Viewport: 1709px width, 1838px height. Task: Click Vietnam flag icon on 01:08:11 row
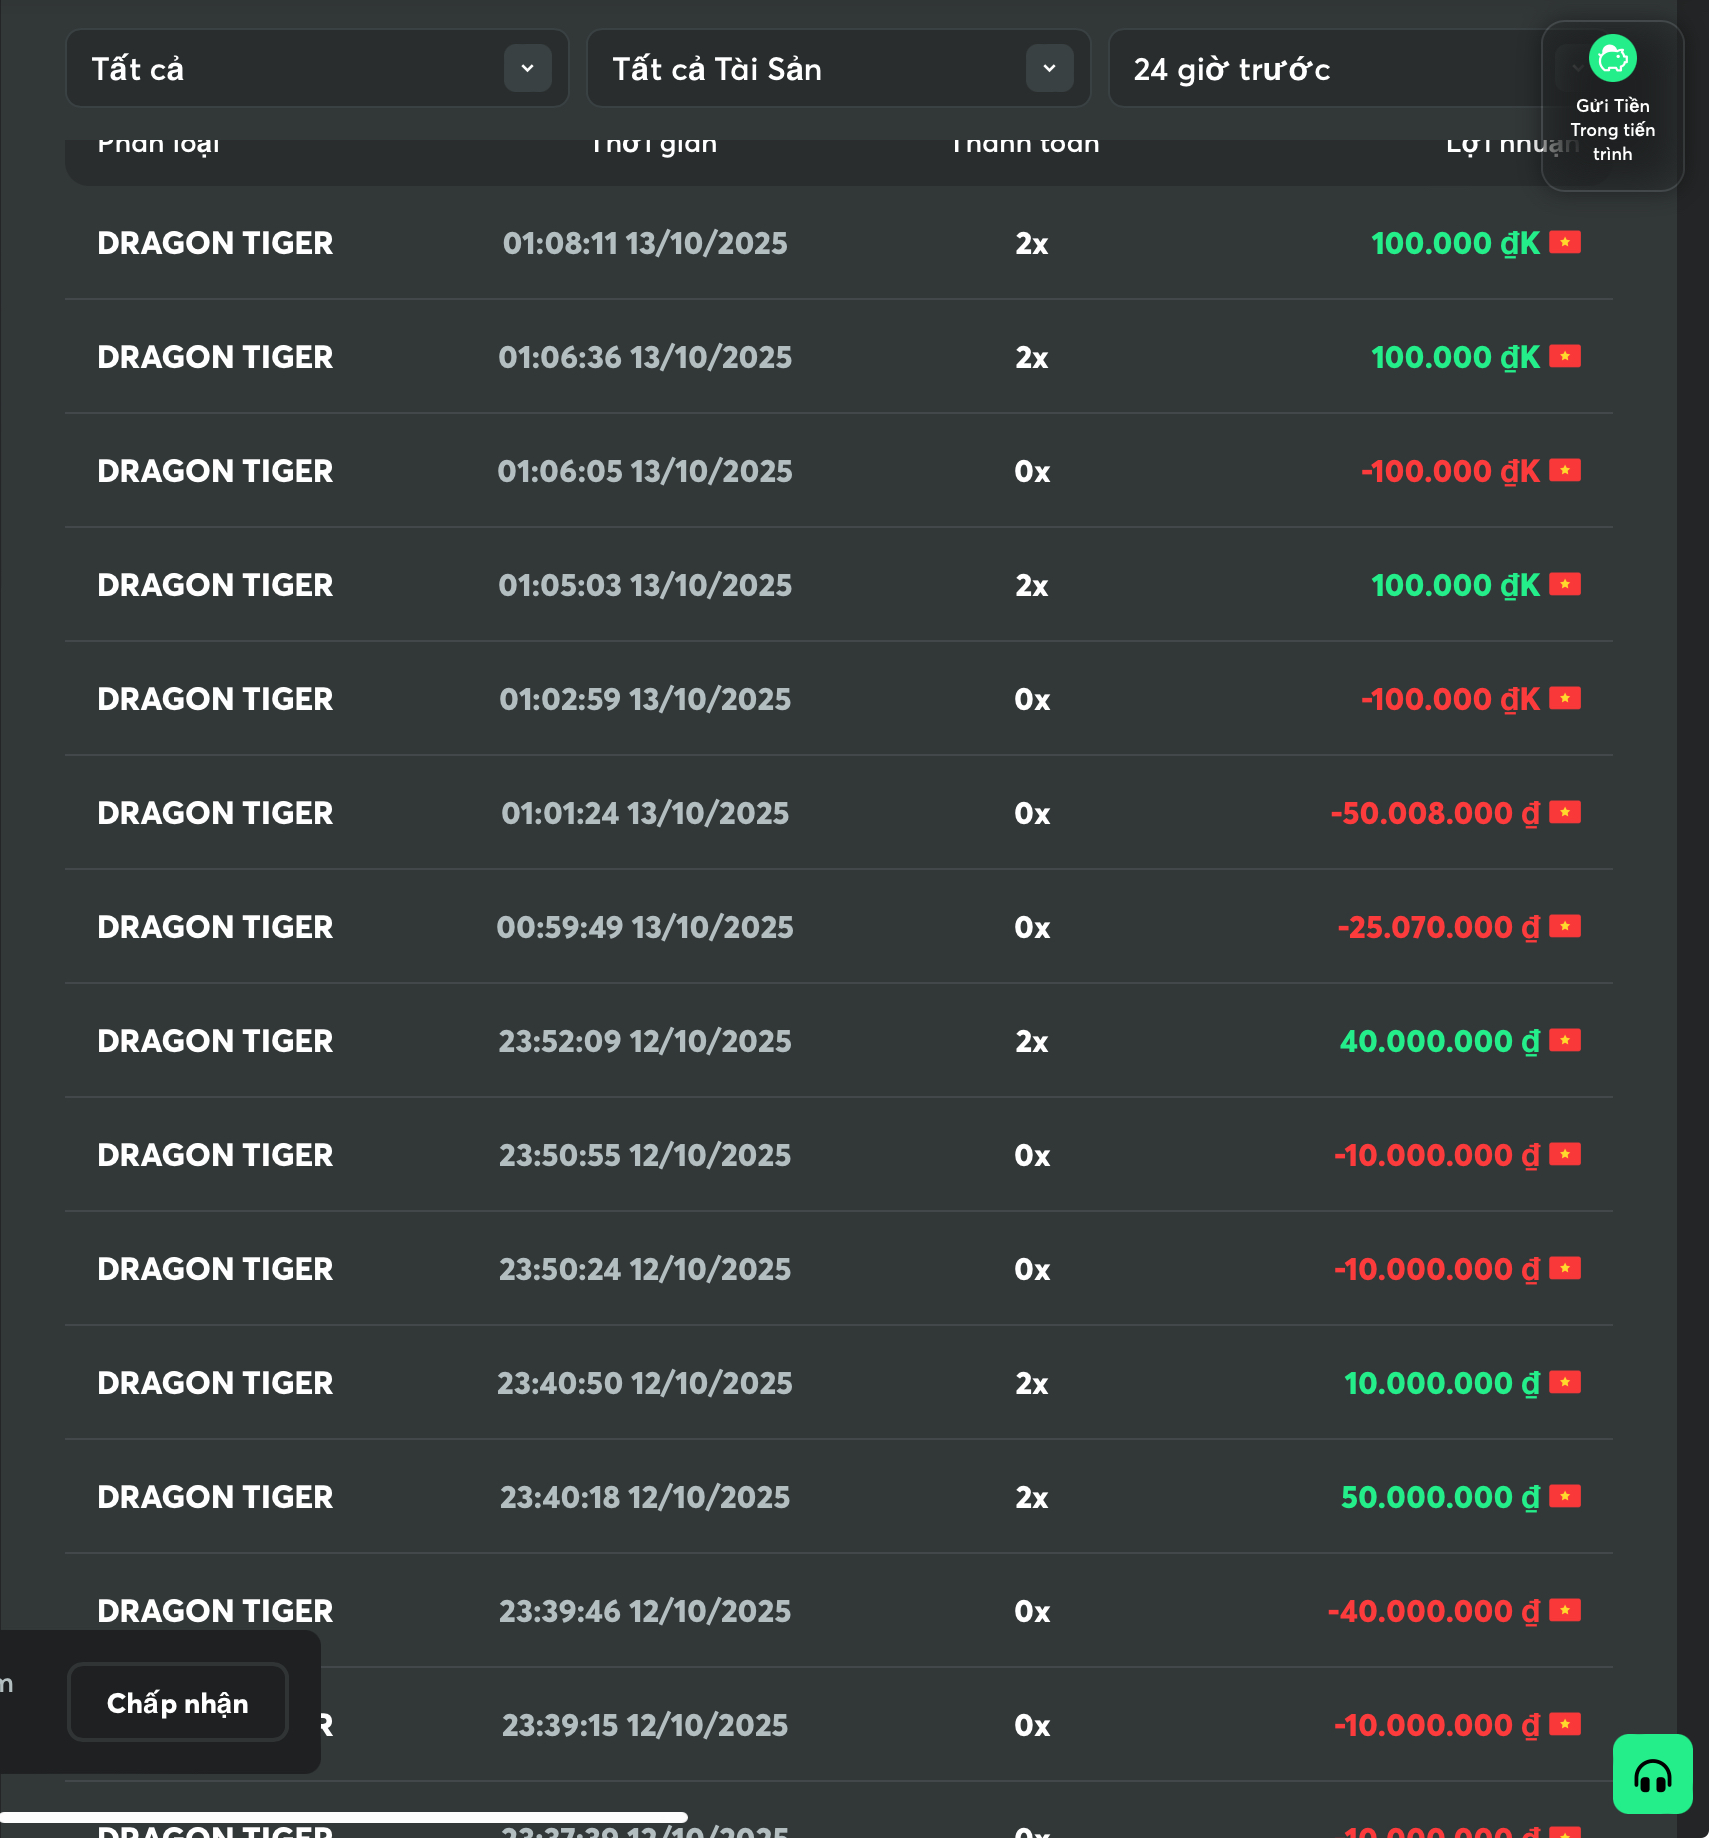click(1565, 243)
